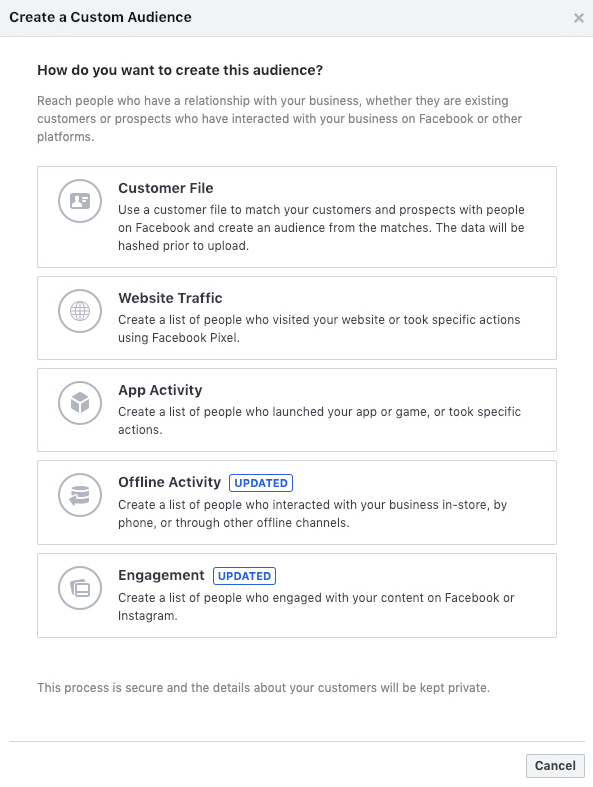Pick the App Activity heading
Screen dimensions: 593x787
click(x=160, y=390)
